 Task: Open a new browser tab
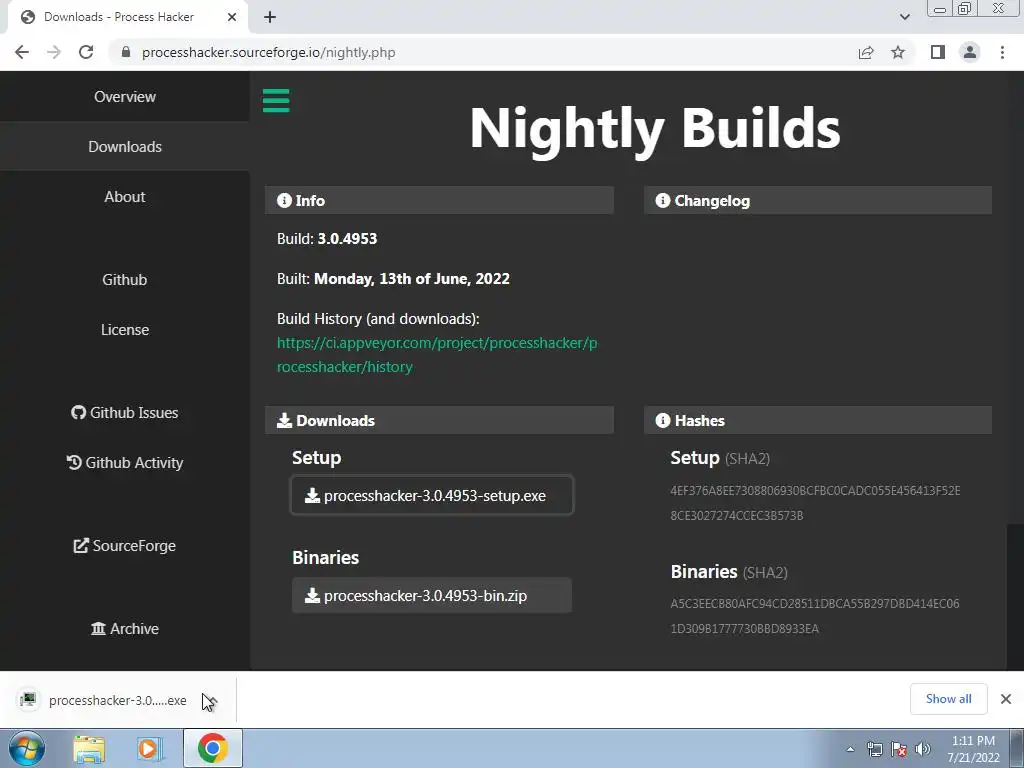tap(270, 17)
